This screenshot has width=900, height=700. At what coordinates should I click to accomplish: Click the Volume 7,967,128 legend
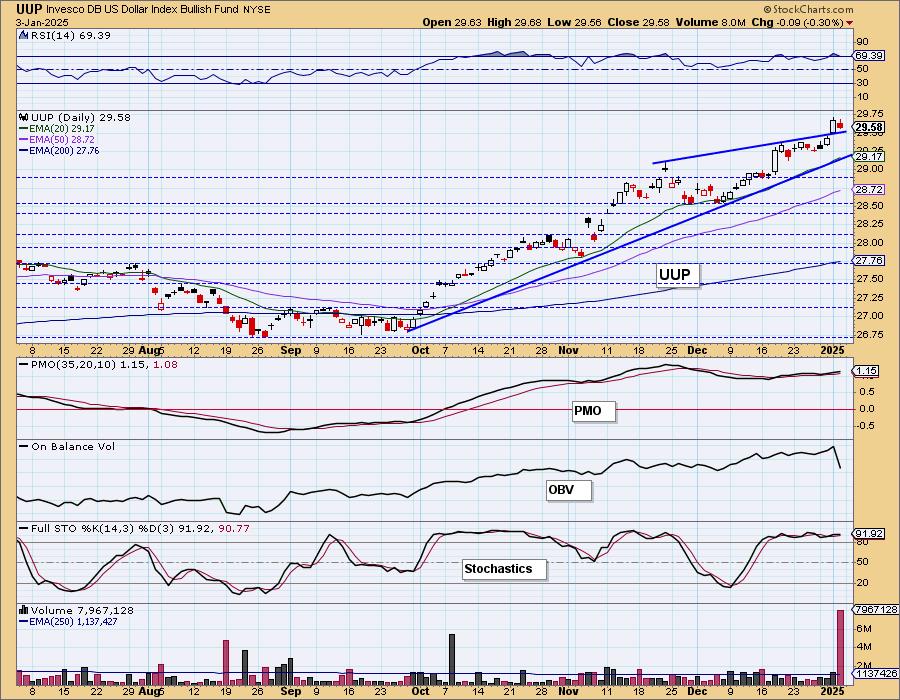[x=83, y=610]
